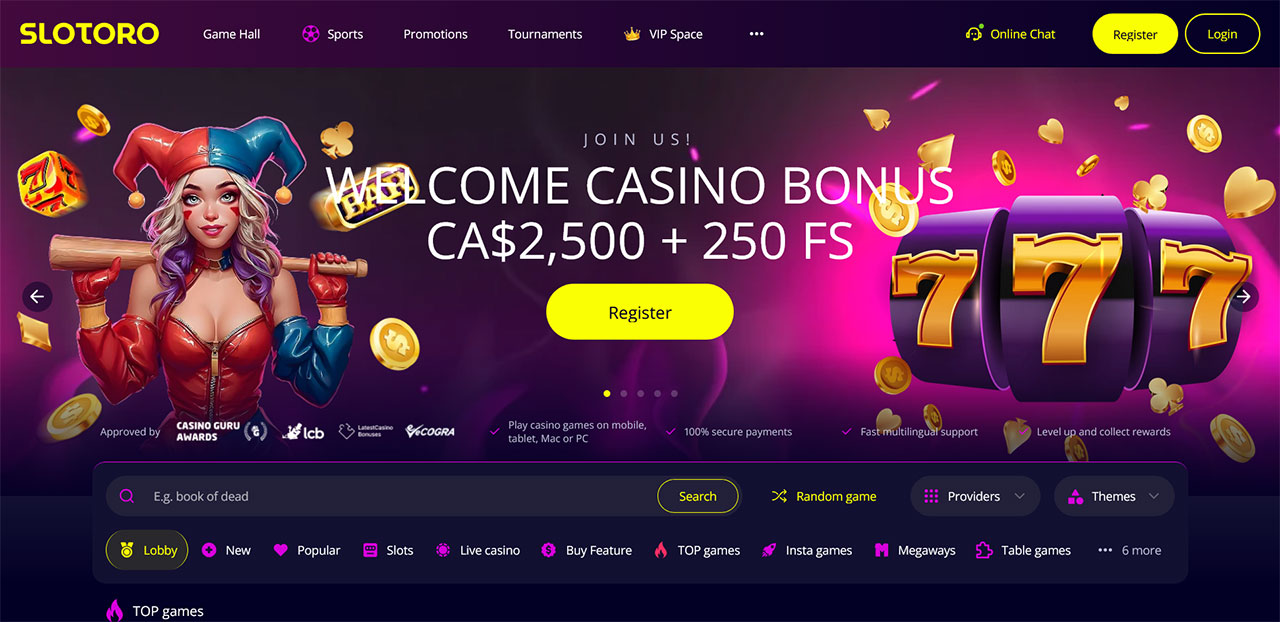Click the Random game shuffle icon
The height and width of the screenshot is (622, 1280).
point(779,496)
